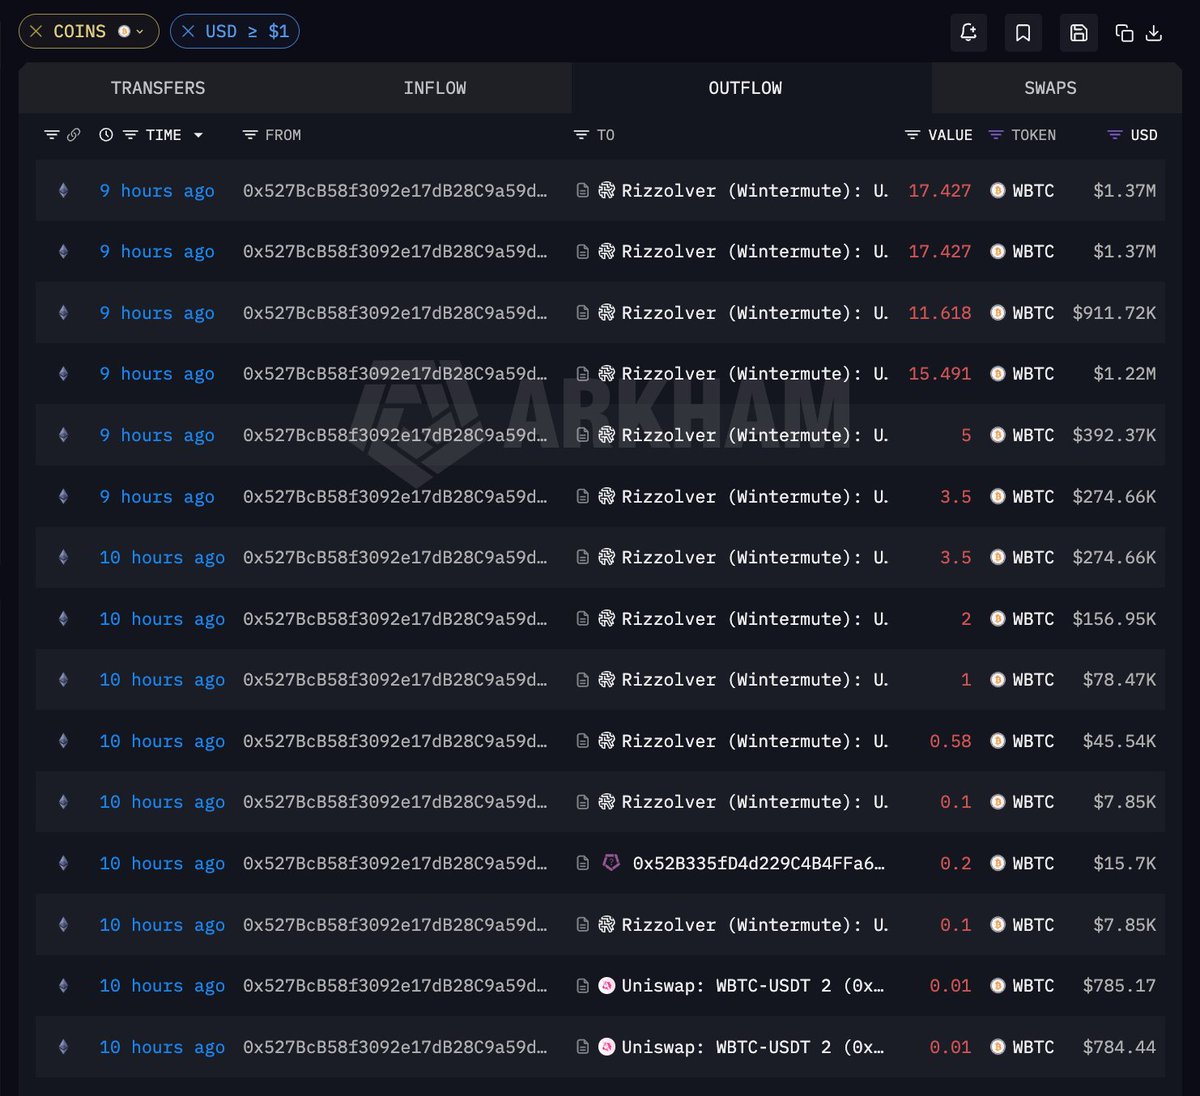This screenshot has width=1200, height=1096.
Task: Open the TIME sort dropdown arrow
Action: click(198, 135)
